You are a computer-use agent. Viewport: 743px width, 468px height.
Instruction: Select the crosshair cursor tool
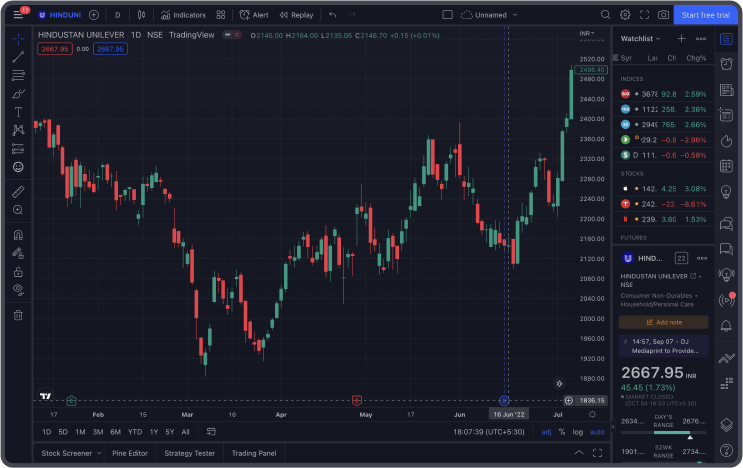18,38
